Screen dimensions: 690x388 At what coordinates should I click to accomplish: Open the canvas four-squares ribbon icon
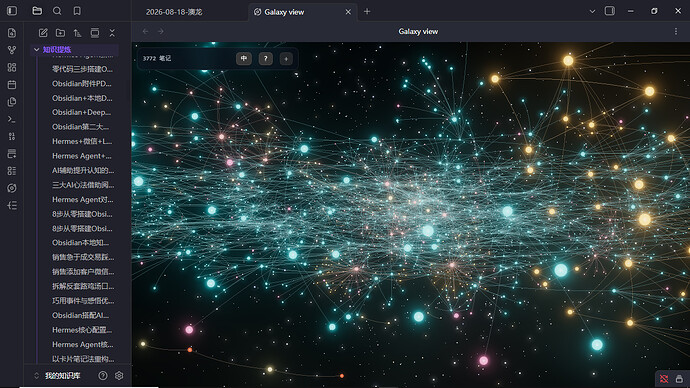[12, 67]
